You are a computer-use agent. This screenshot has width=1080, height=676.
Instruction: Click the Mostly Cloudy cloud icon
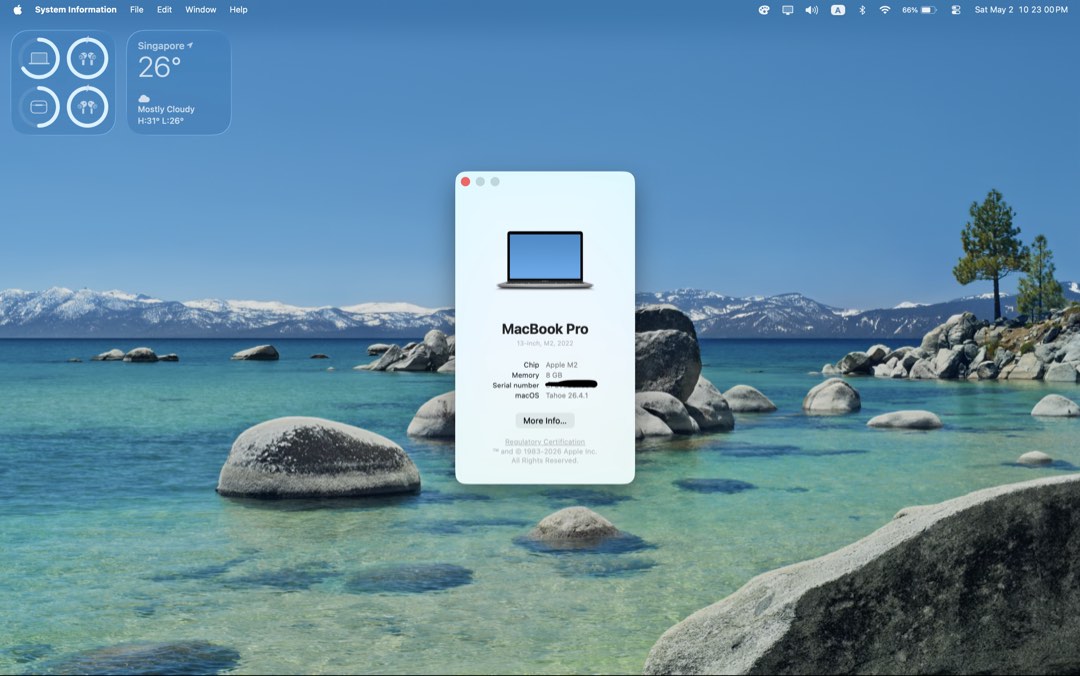click(144, 99)
